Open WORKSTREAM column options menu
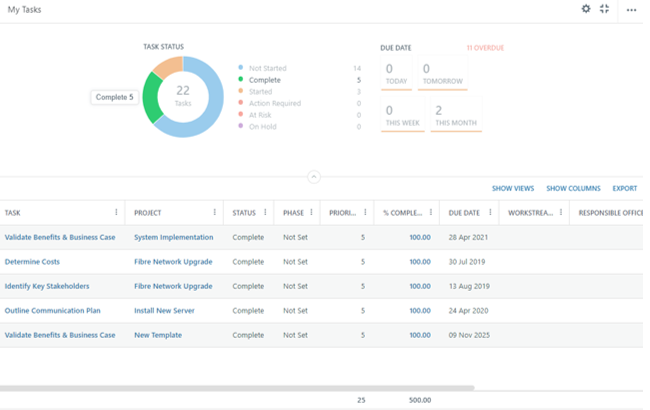Image resolution: width=650 pixels, height=410 pixels. point(561,212)
